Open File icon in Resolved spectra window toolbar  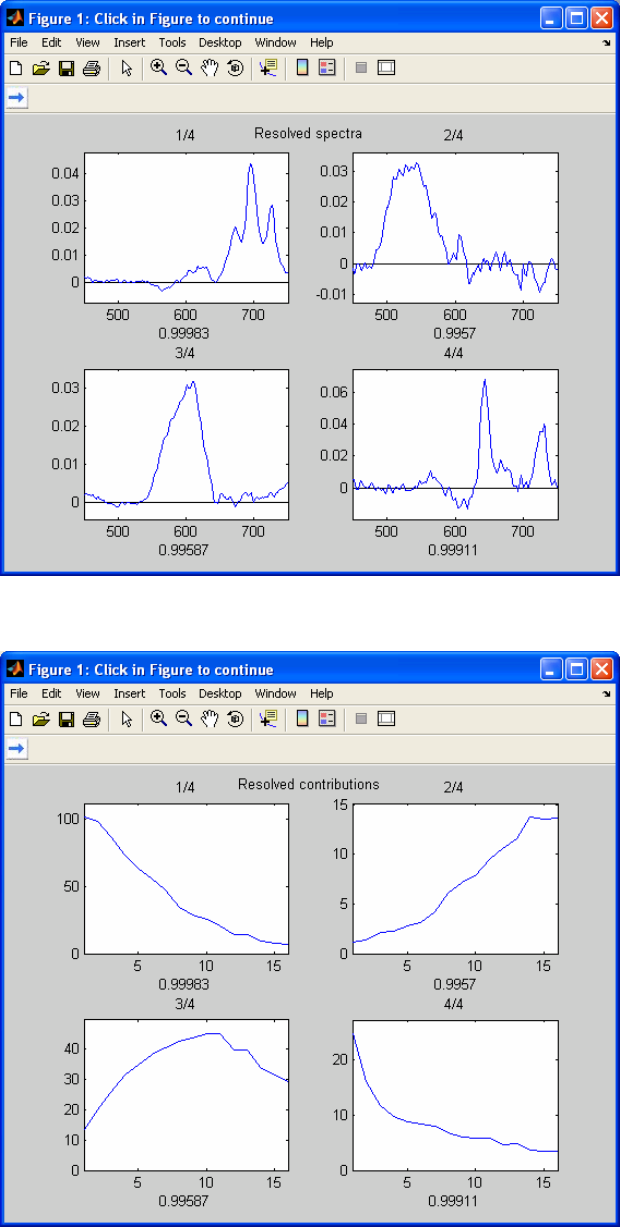[41, 69]
